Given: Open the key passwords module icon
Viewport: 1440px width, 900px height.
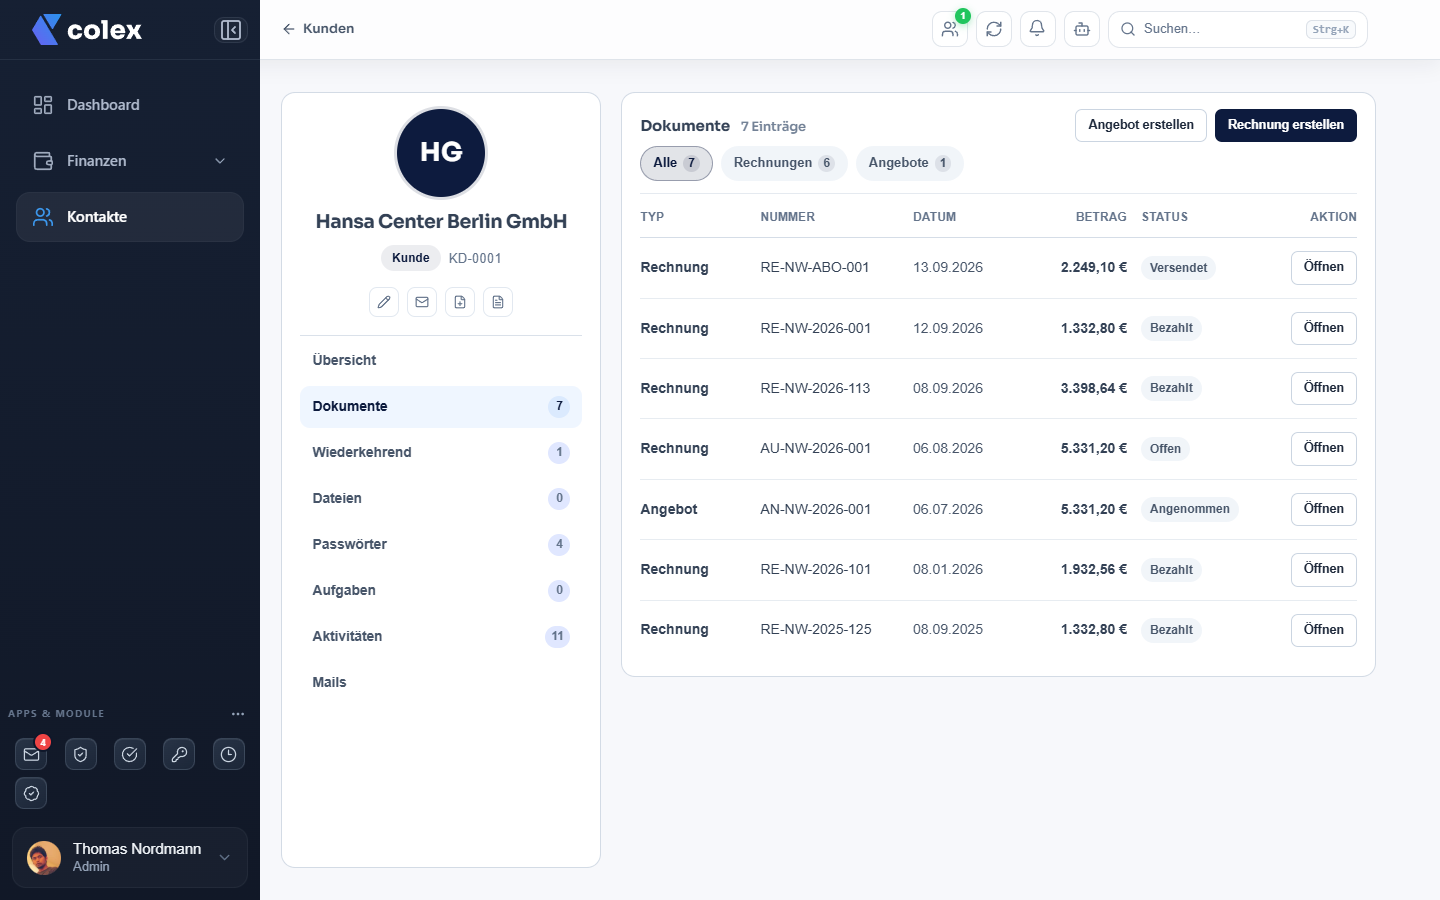Looking at the screenshot, I should (179, 754).
